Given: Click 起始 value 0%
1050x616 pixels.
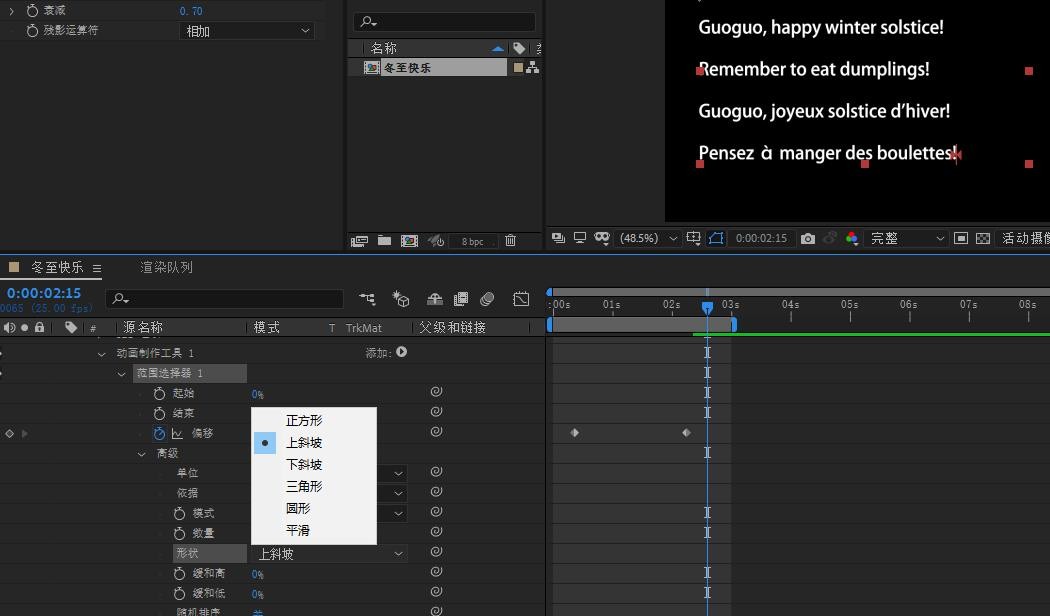Looking at the screenshot, I should pyautogui.click(x=258, y=394).
